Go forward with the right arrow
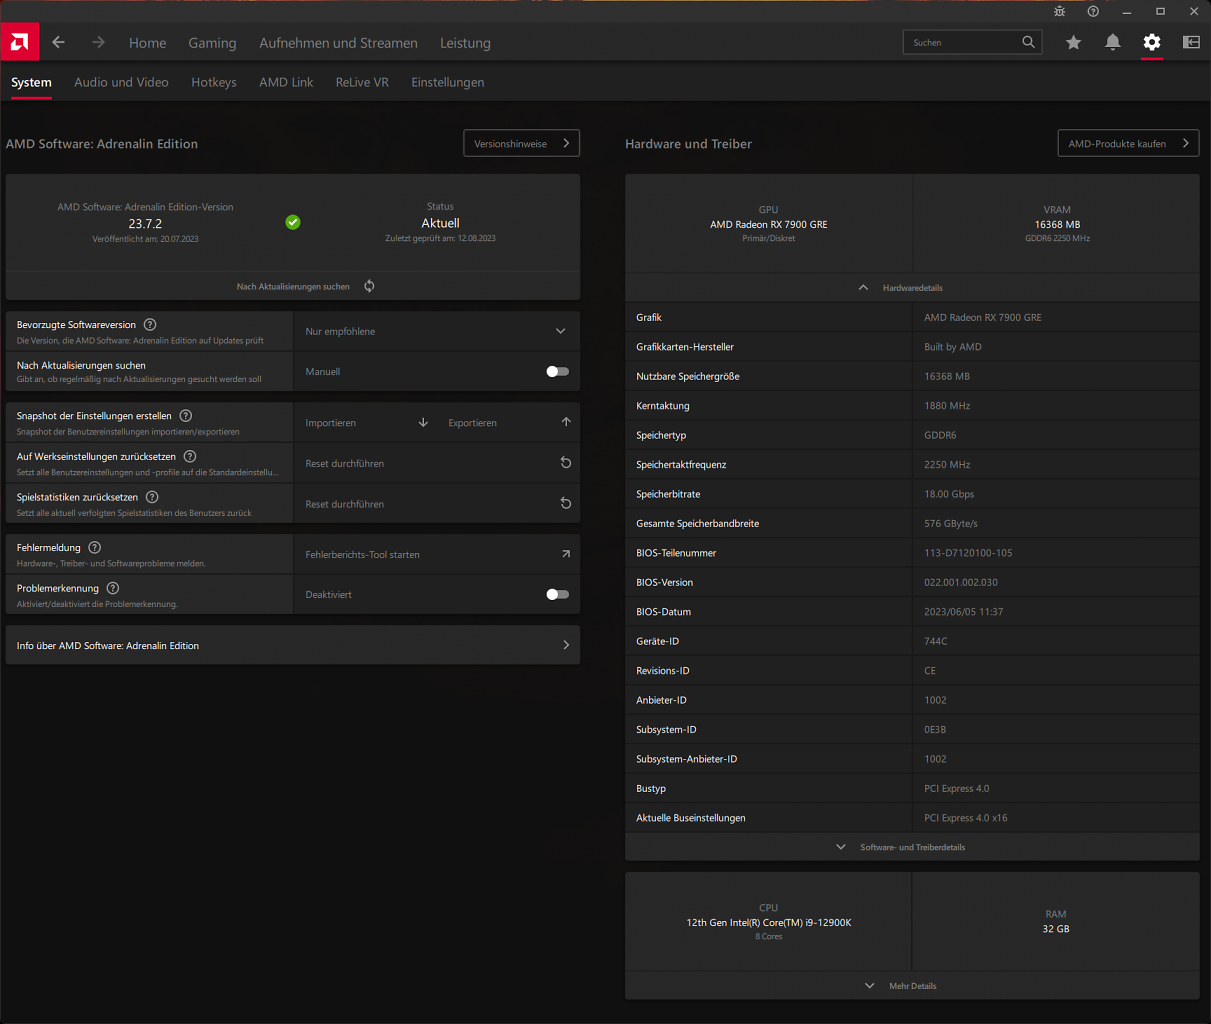 pos(98,42)
